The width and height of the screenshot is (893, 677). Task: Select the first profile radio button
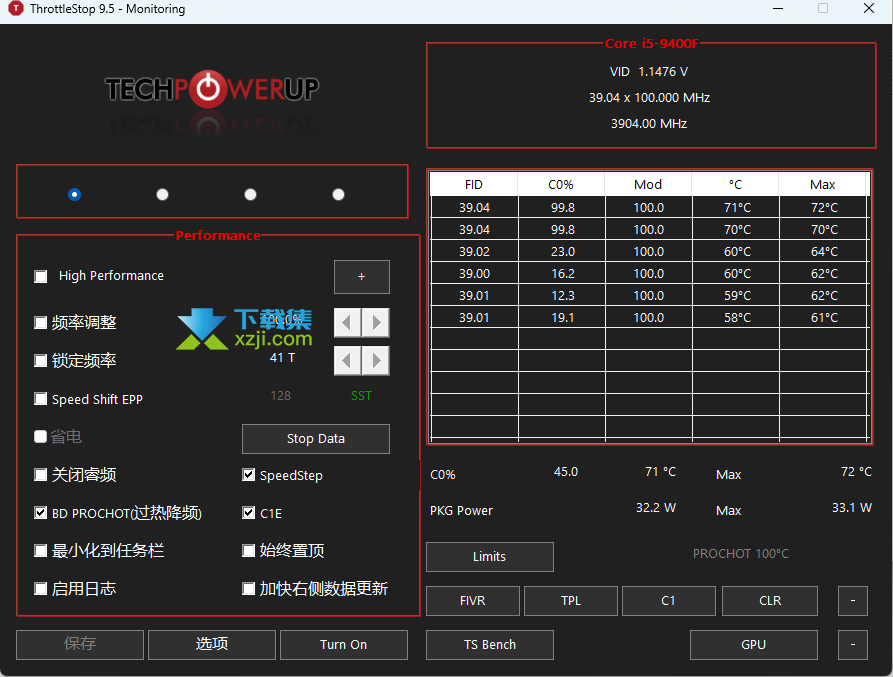(75, 195)
